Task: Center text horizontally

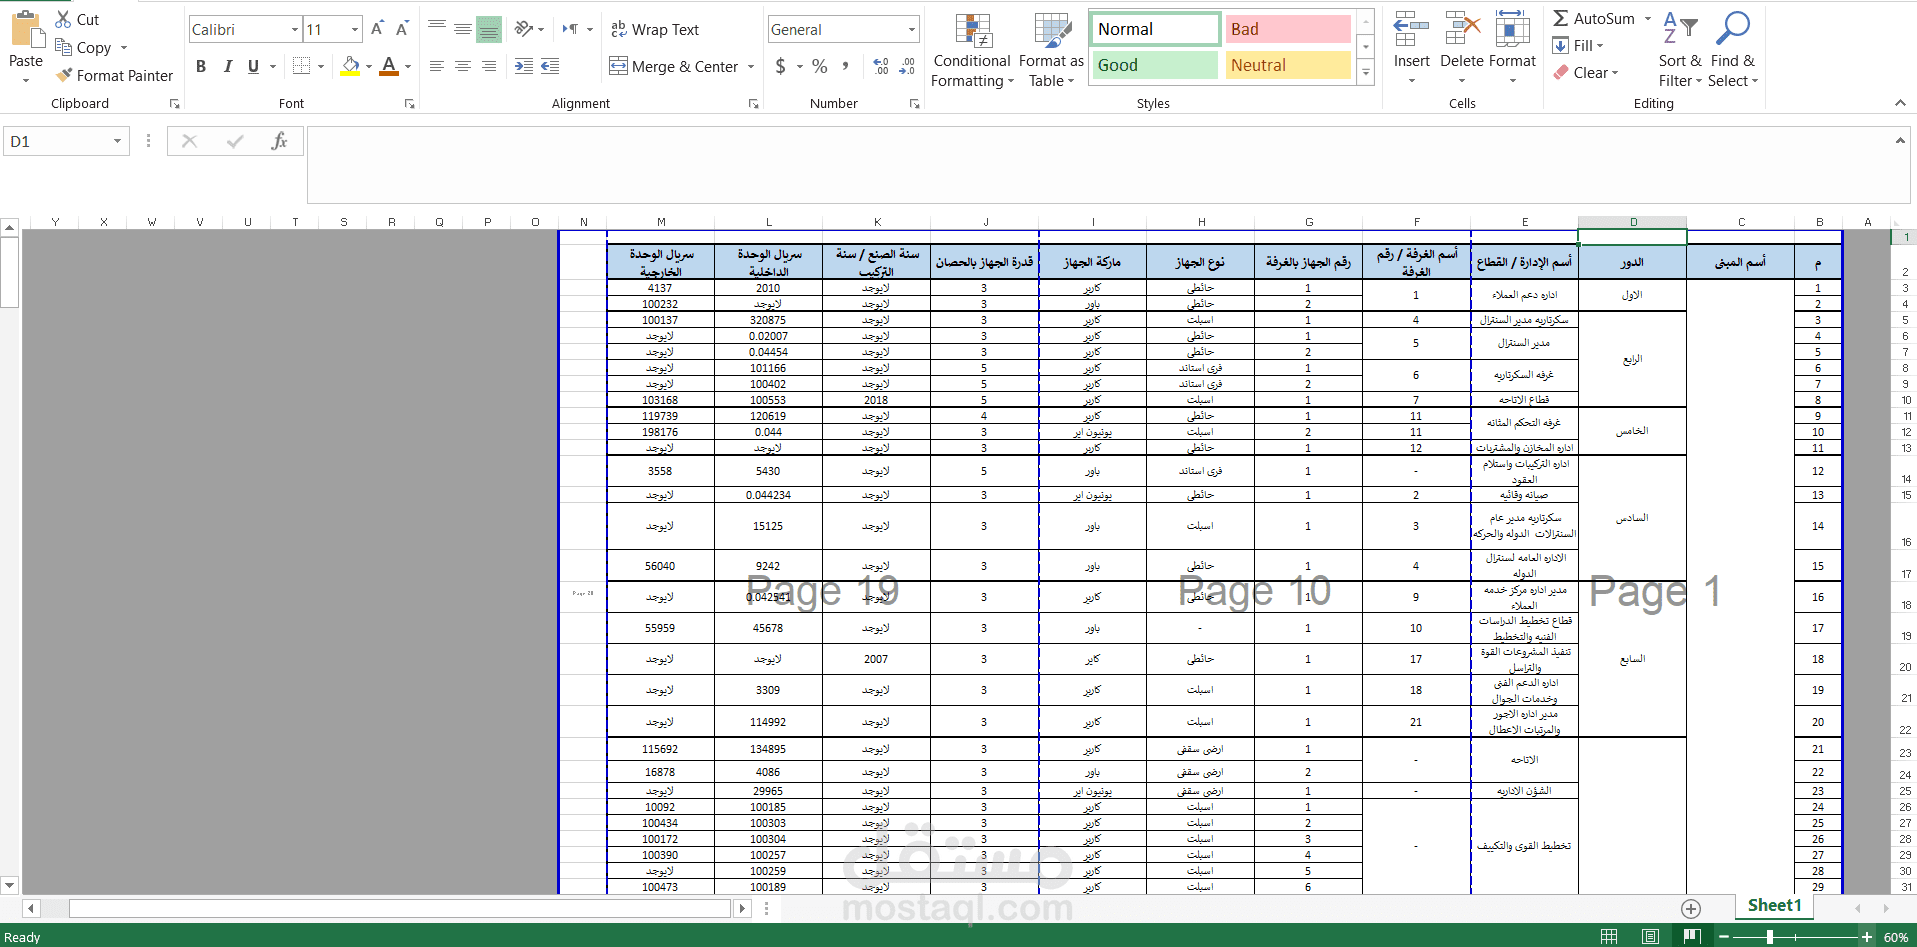Action: coord(463,66)
